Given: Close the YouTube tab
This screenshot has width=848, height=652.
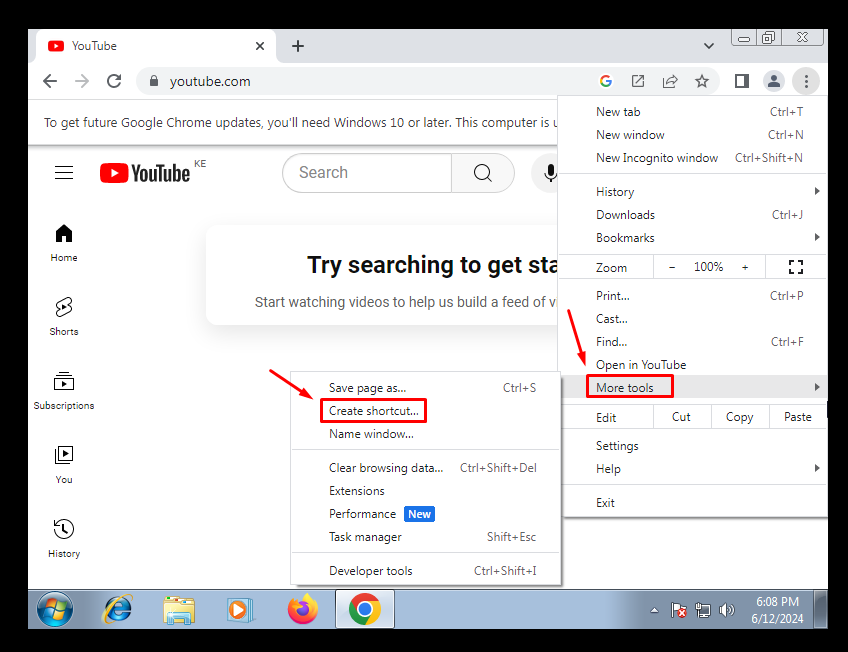Looking at the screenshot, I should pyautogui.click(x=260, y=46).
